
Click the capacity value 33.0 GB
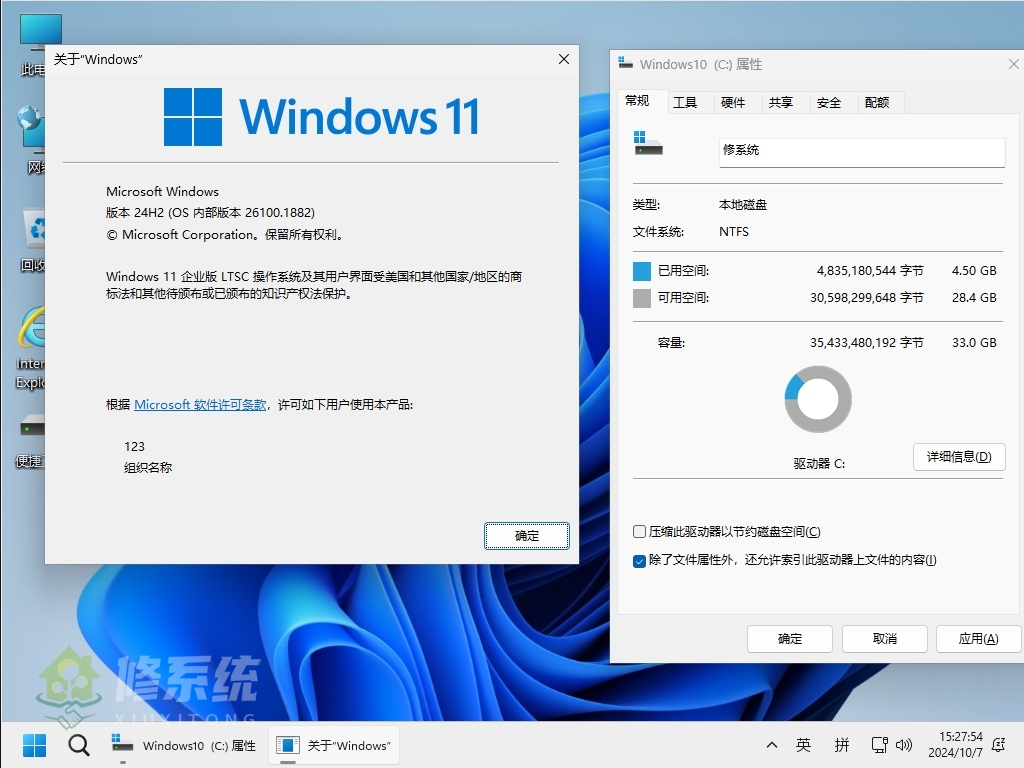click(974, 343)
